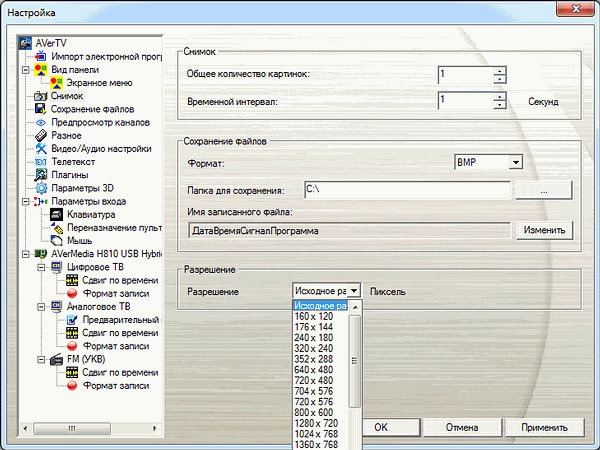Select Сдвиг по времени under FM (УКВ)
Image resolution: width=600 pixels, height=450 pixels.
(120, 372)
